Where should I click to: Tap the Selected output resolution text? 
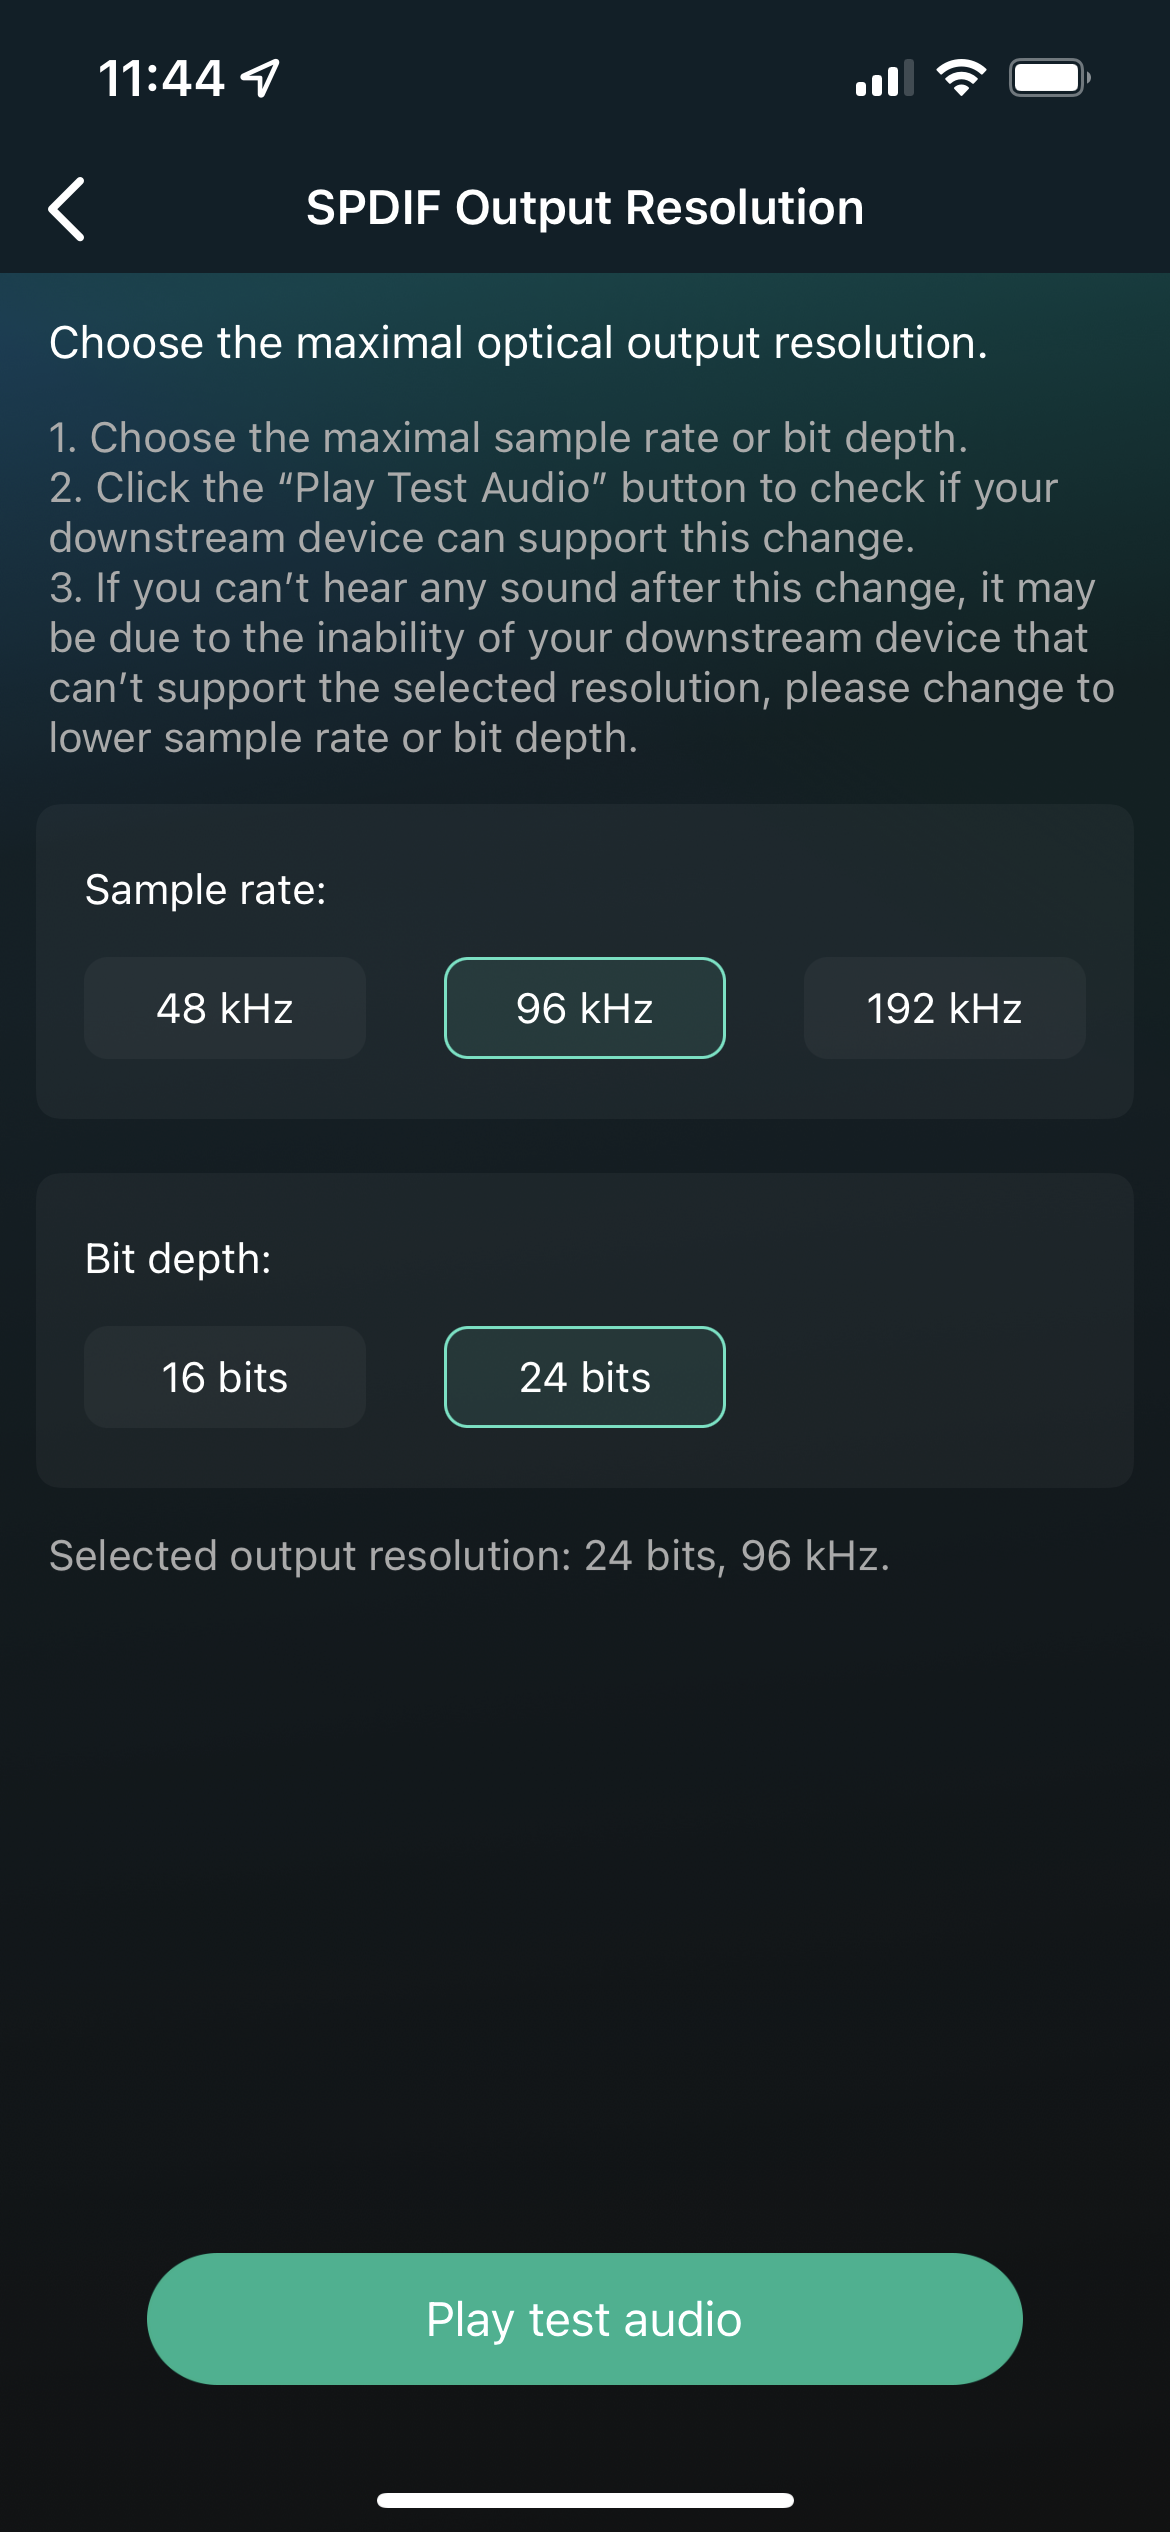coord(469,1556)
